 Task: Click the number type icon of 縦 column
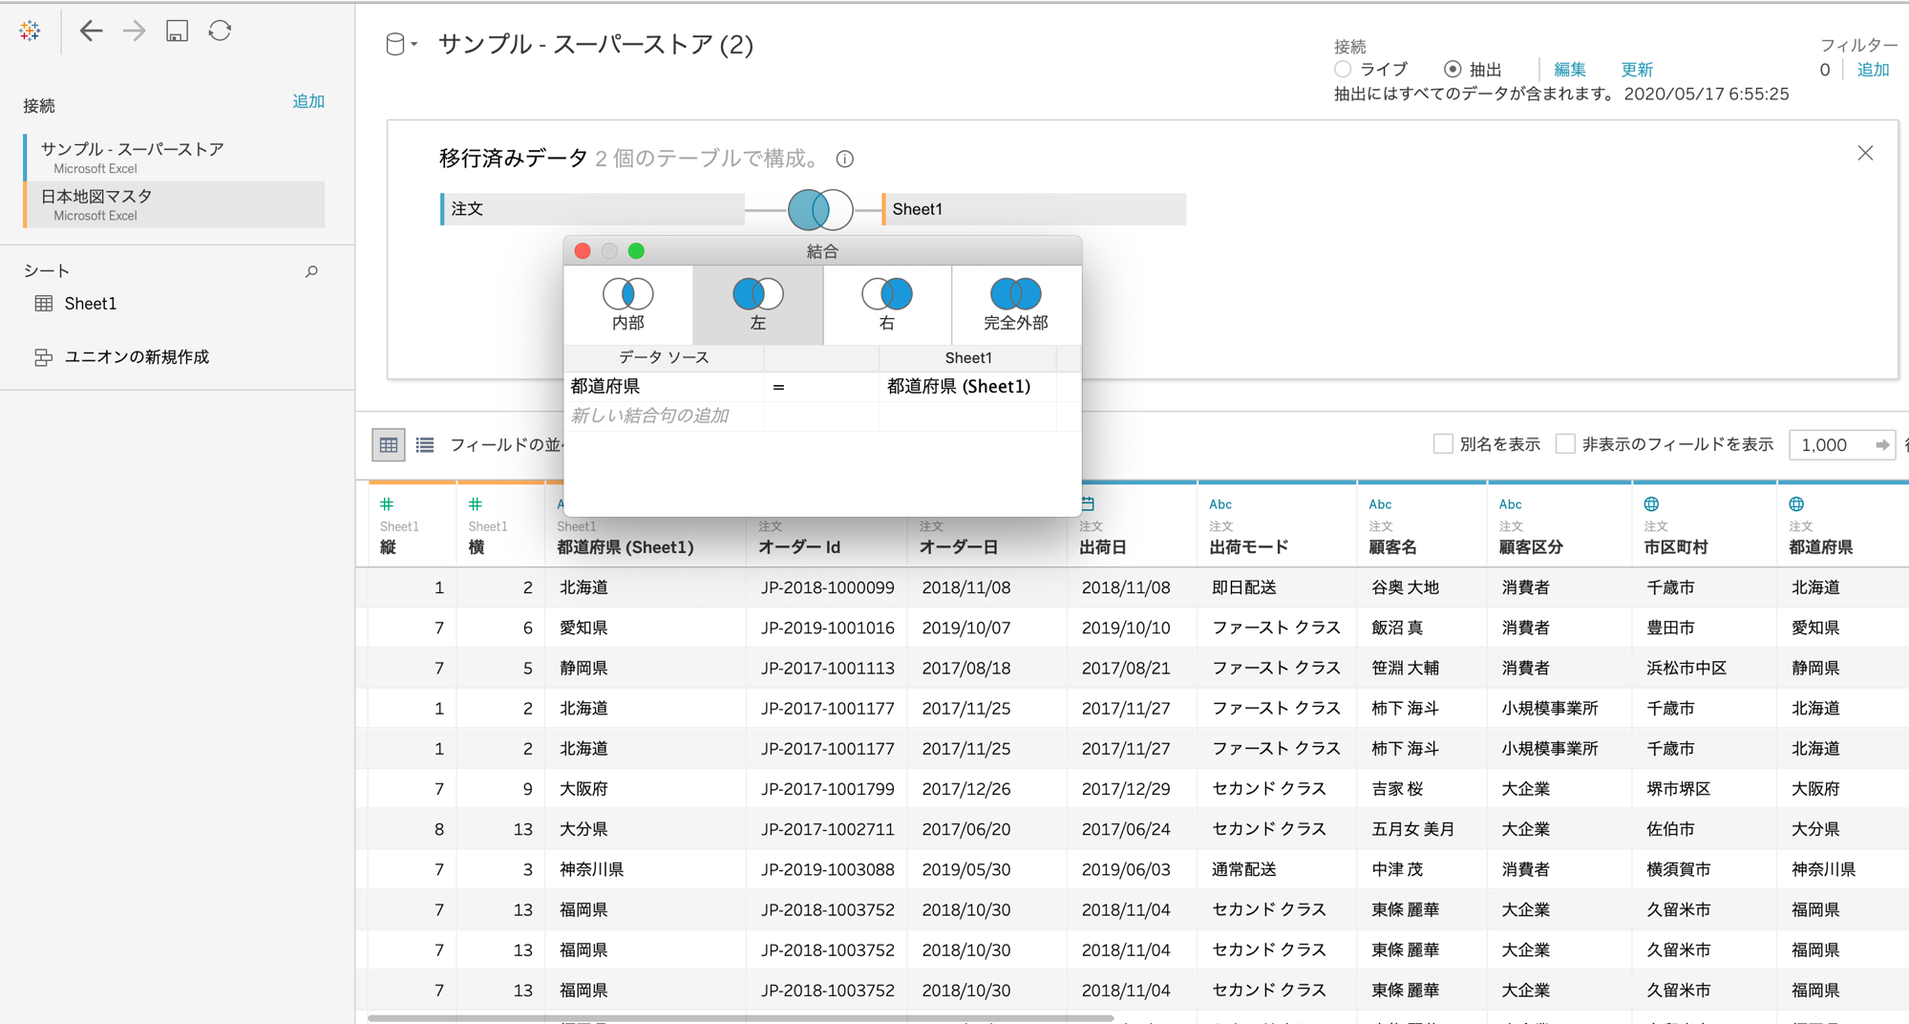pyautogui.click(x=387, y=504)
